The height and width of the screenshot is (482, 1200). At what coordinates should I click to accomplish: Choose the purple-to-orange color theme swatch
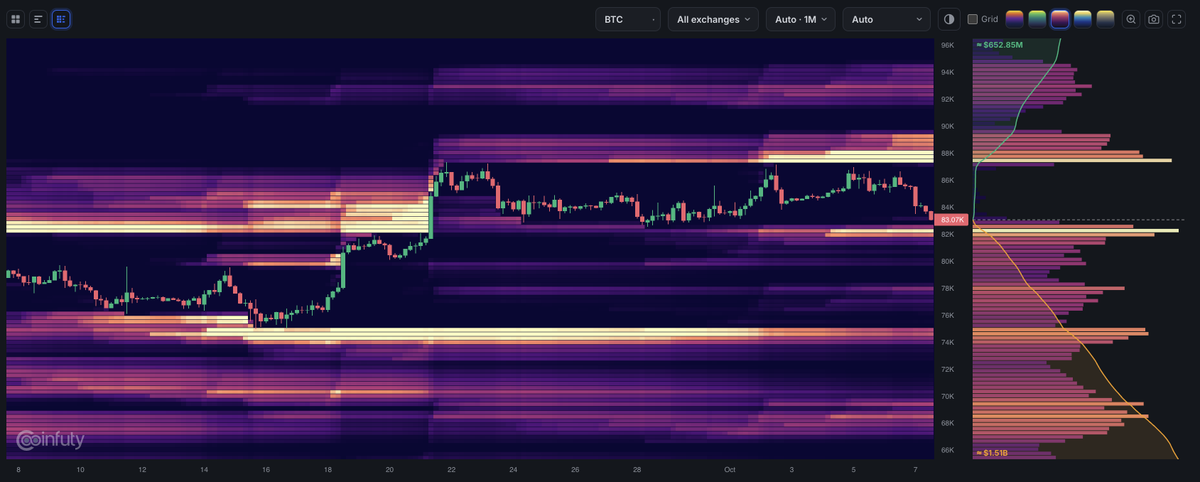pos(1015,19)
